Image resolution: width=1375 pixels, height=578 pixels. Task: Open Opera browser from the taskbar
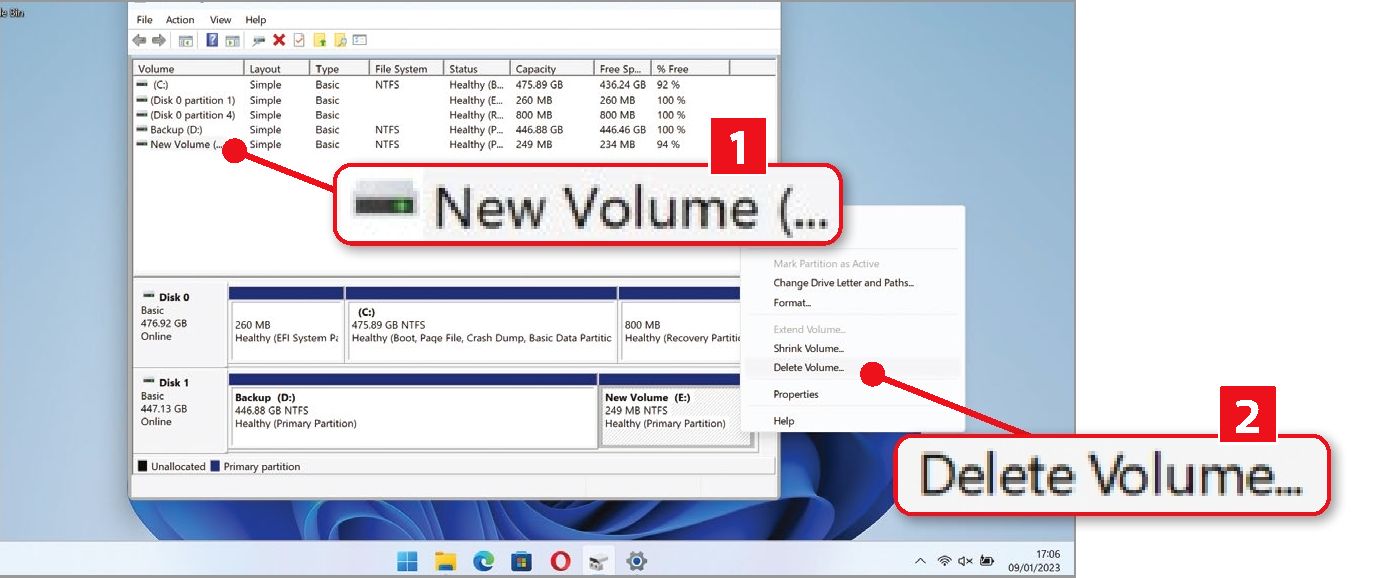[x=560, y=562]
